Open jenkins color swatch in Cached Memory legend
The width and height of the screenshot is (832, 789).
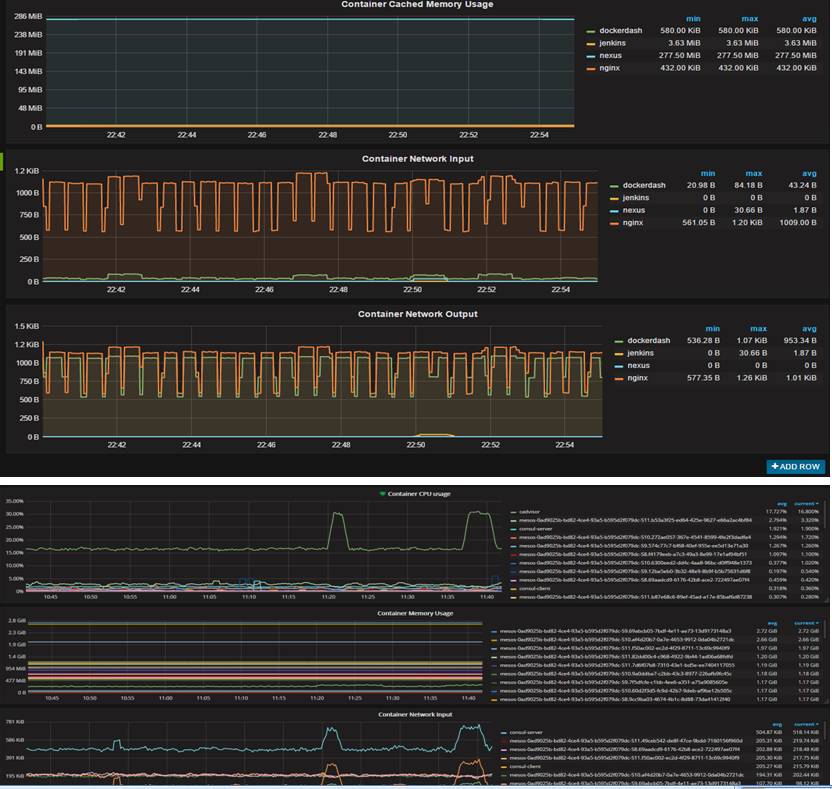pyautogui.click(x=591, y=44)
